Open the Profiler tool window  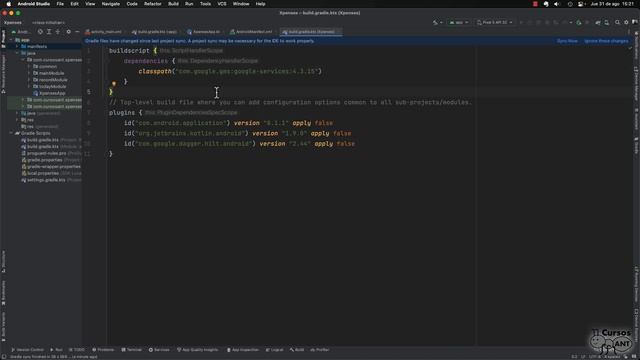[x=320, y=350]
